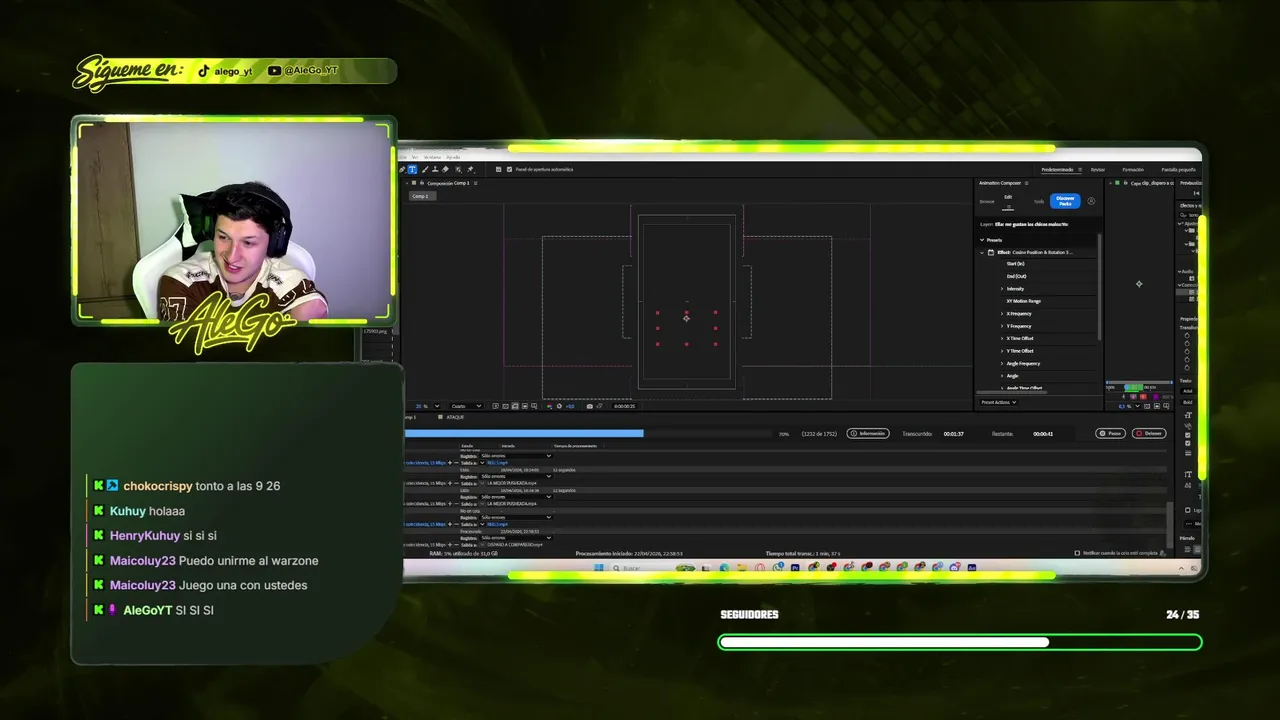The width and height of the screenshot is (1280, 720).
Task: Toggle the top checkbox in right text panel
Action: point(1187,435)
